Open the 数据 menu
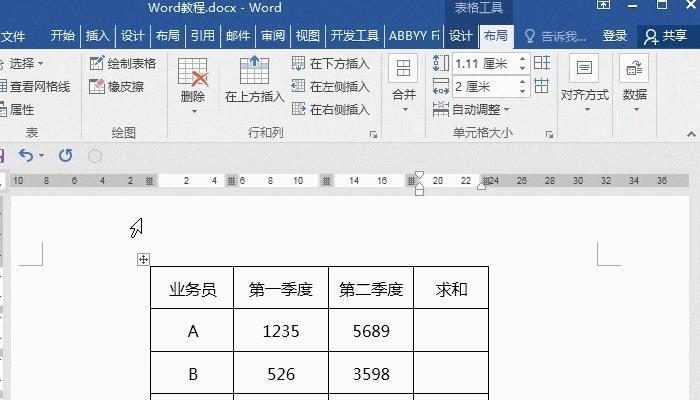The image size is (700, 400). (x=634, y=83)
